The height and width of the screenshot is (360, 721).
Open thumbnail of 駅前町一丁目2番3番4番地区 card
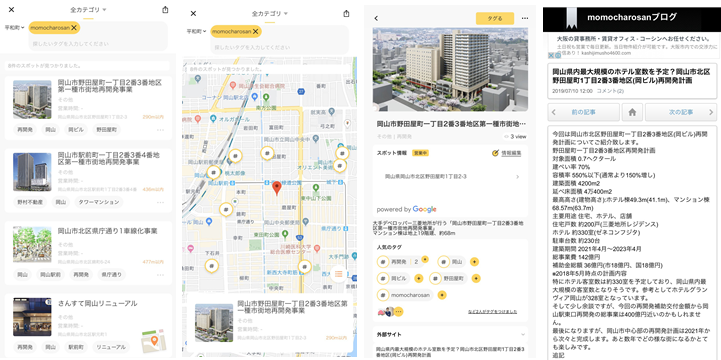[x=32, y=172]
